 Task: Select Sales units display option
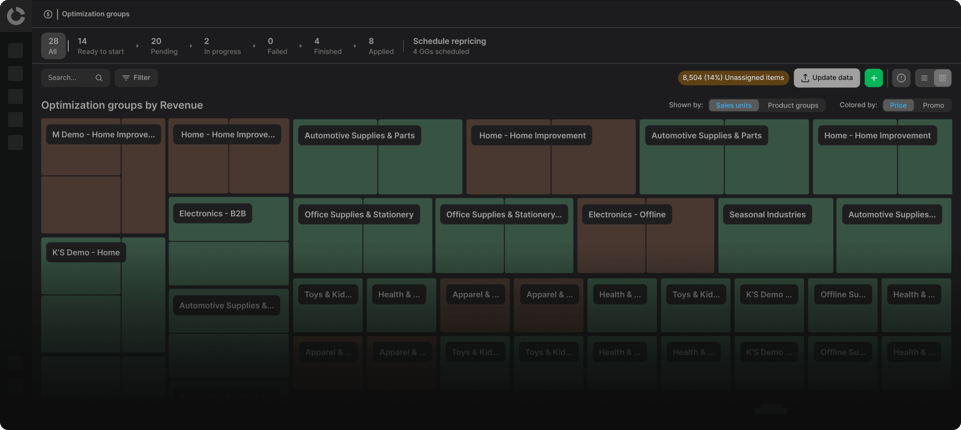[x=734, y=105]
